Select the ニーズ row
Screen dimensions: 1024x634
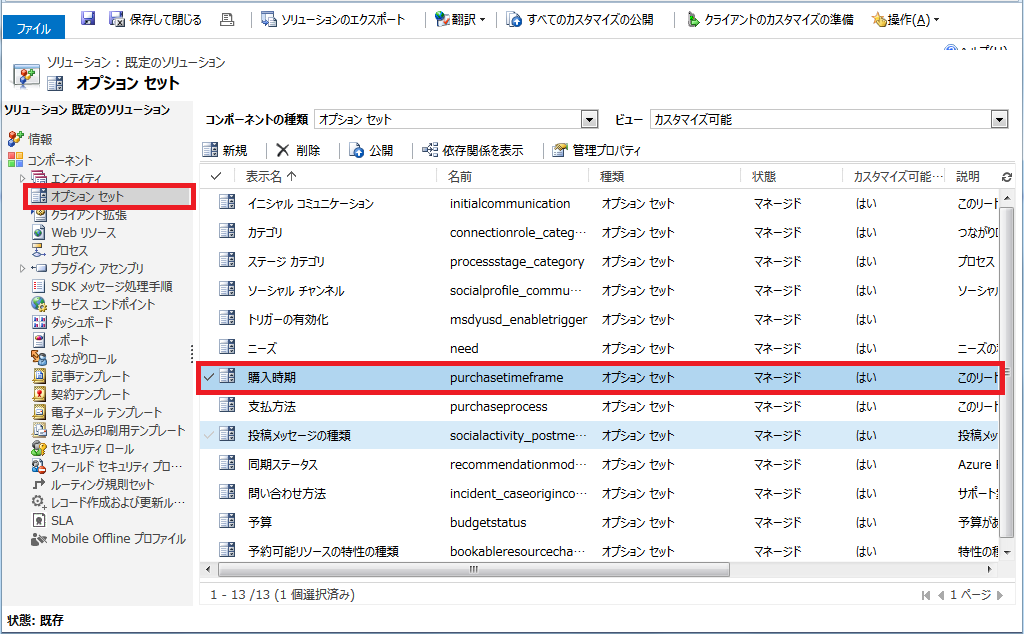[600, 349]
